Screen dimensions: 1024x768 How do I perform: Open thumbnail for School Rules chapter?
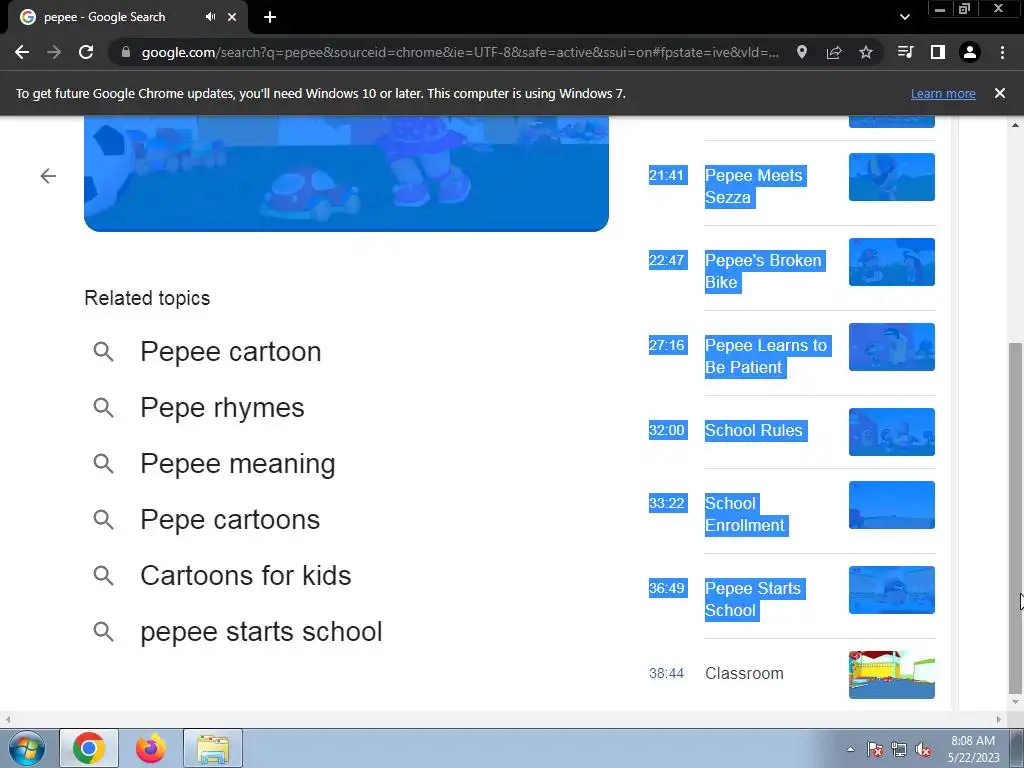(x=891, y=432)
